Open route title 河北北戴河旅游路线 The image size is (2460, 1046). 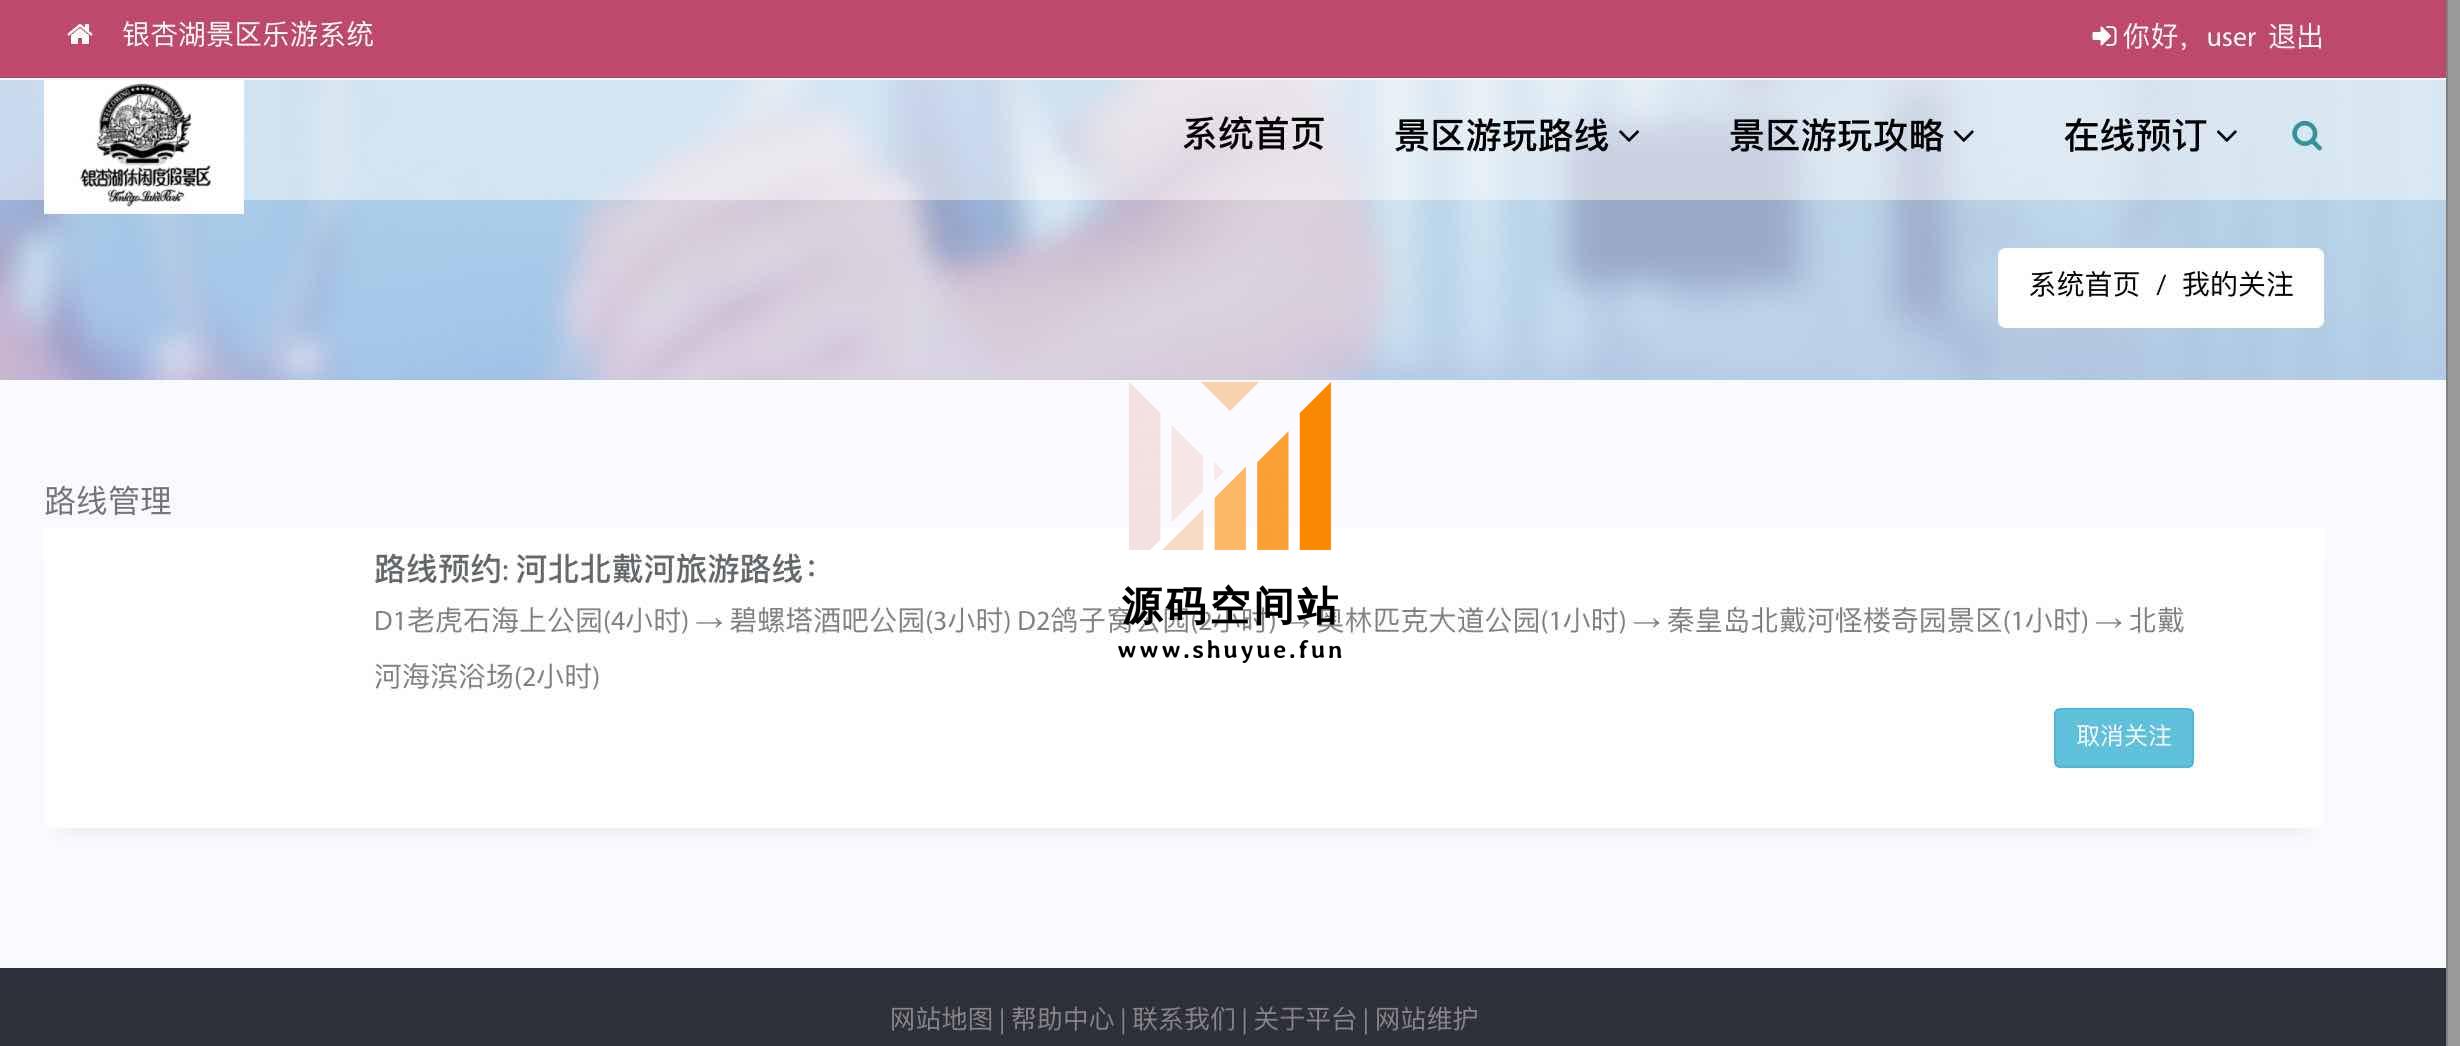click(660, 569)
